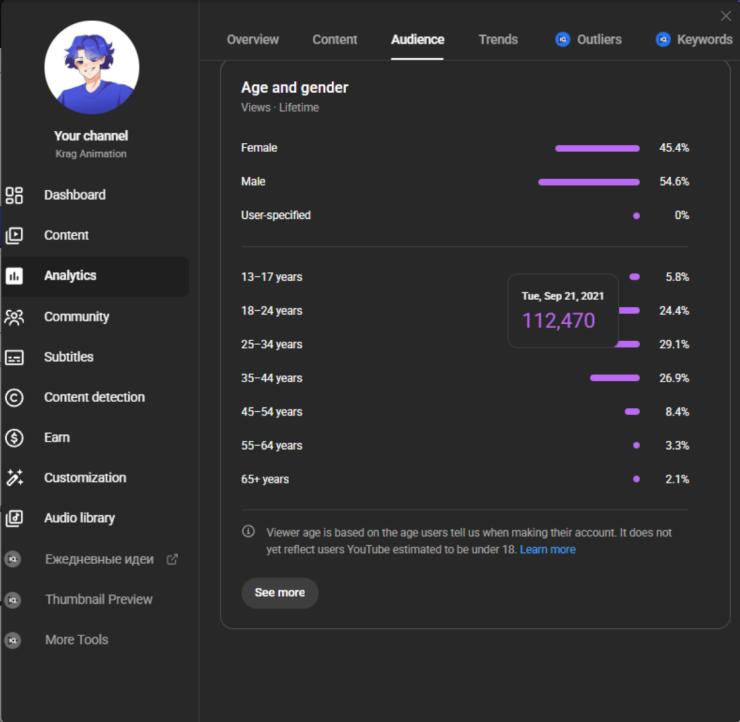Open the Customization magic wand icon
This screenshot has height=722, width=740.
coord(14,478)
